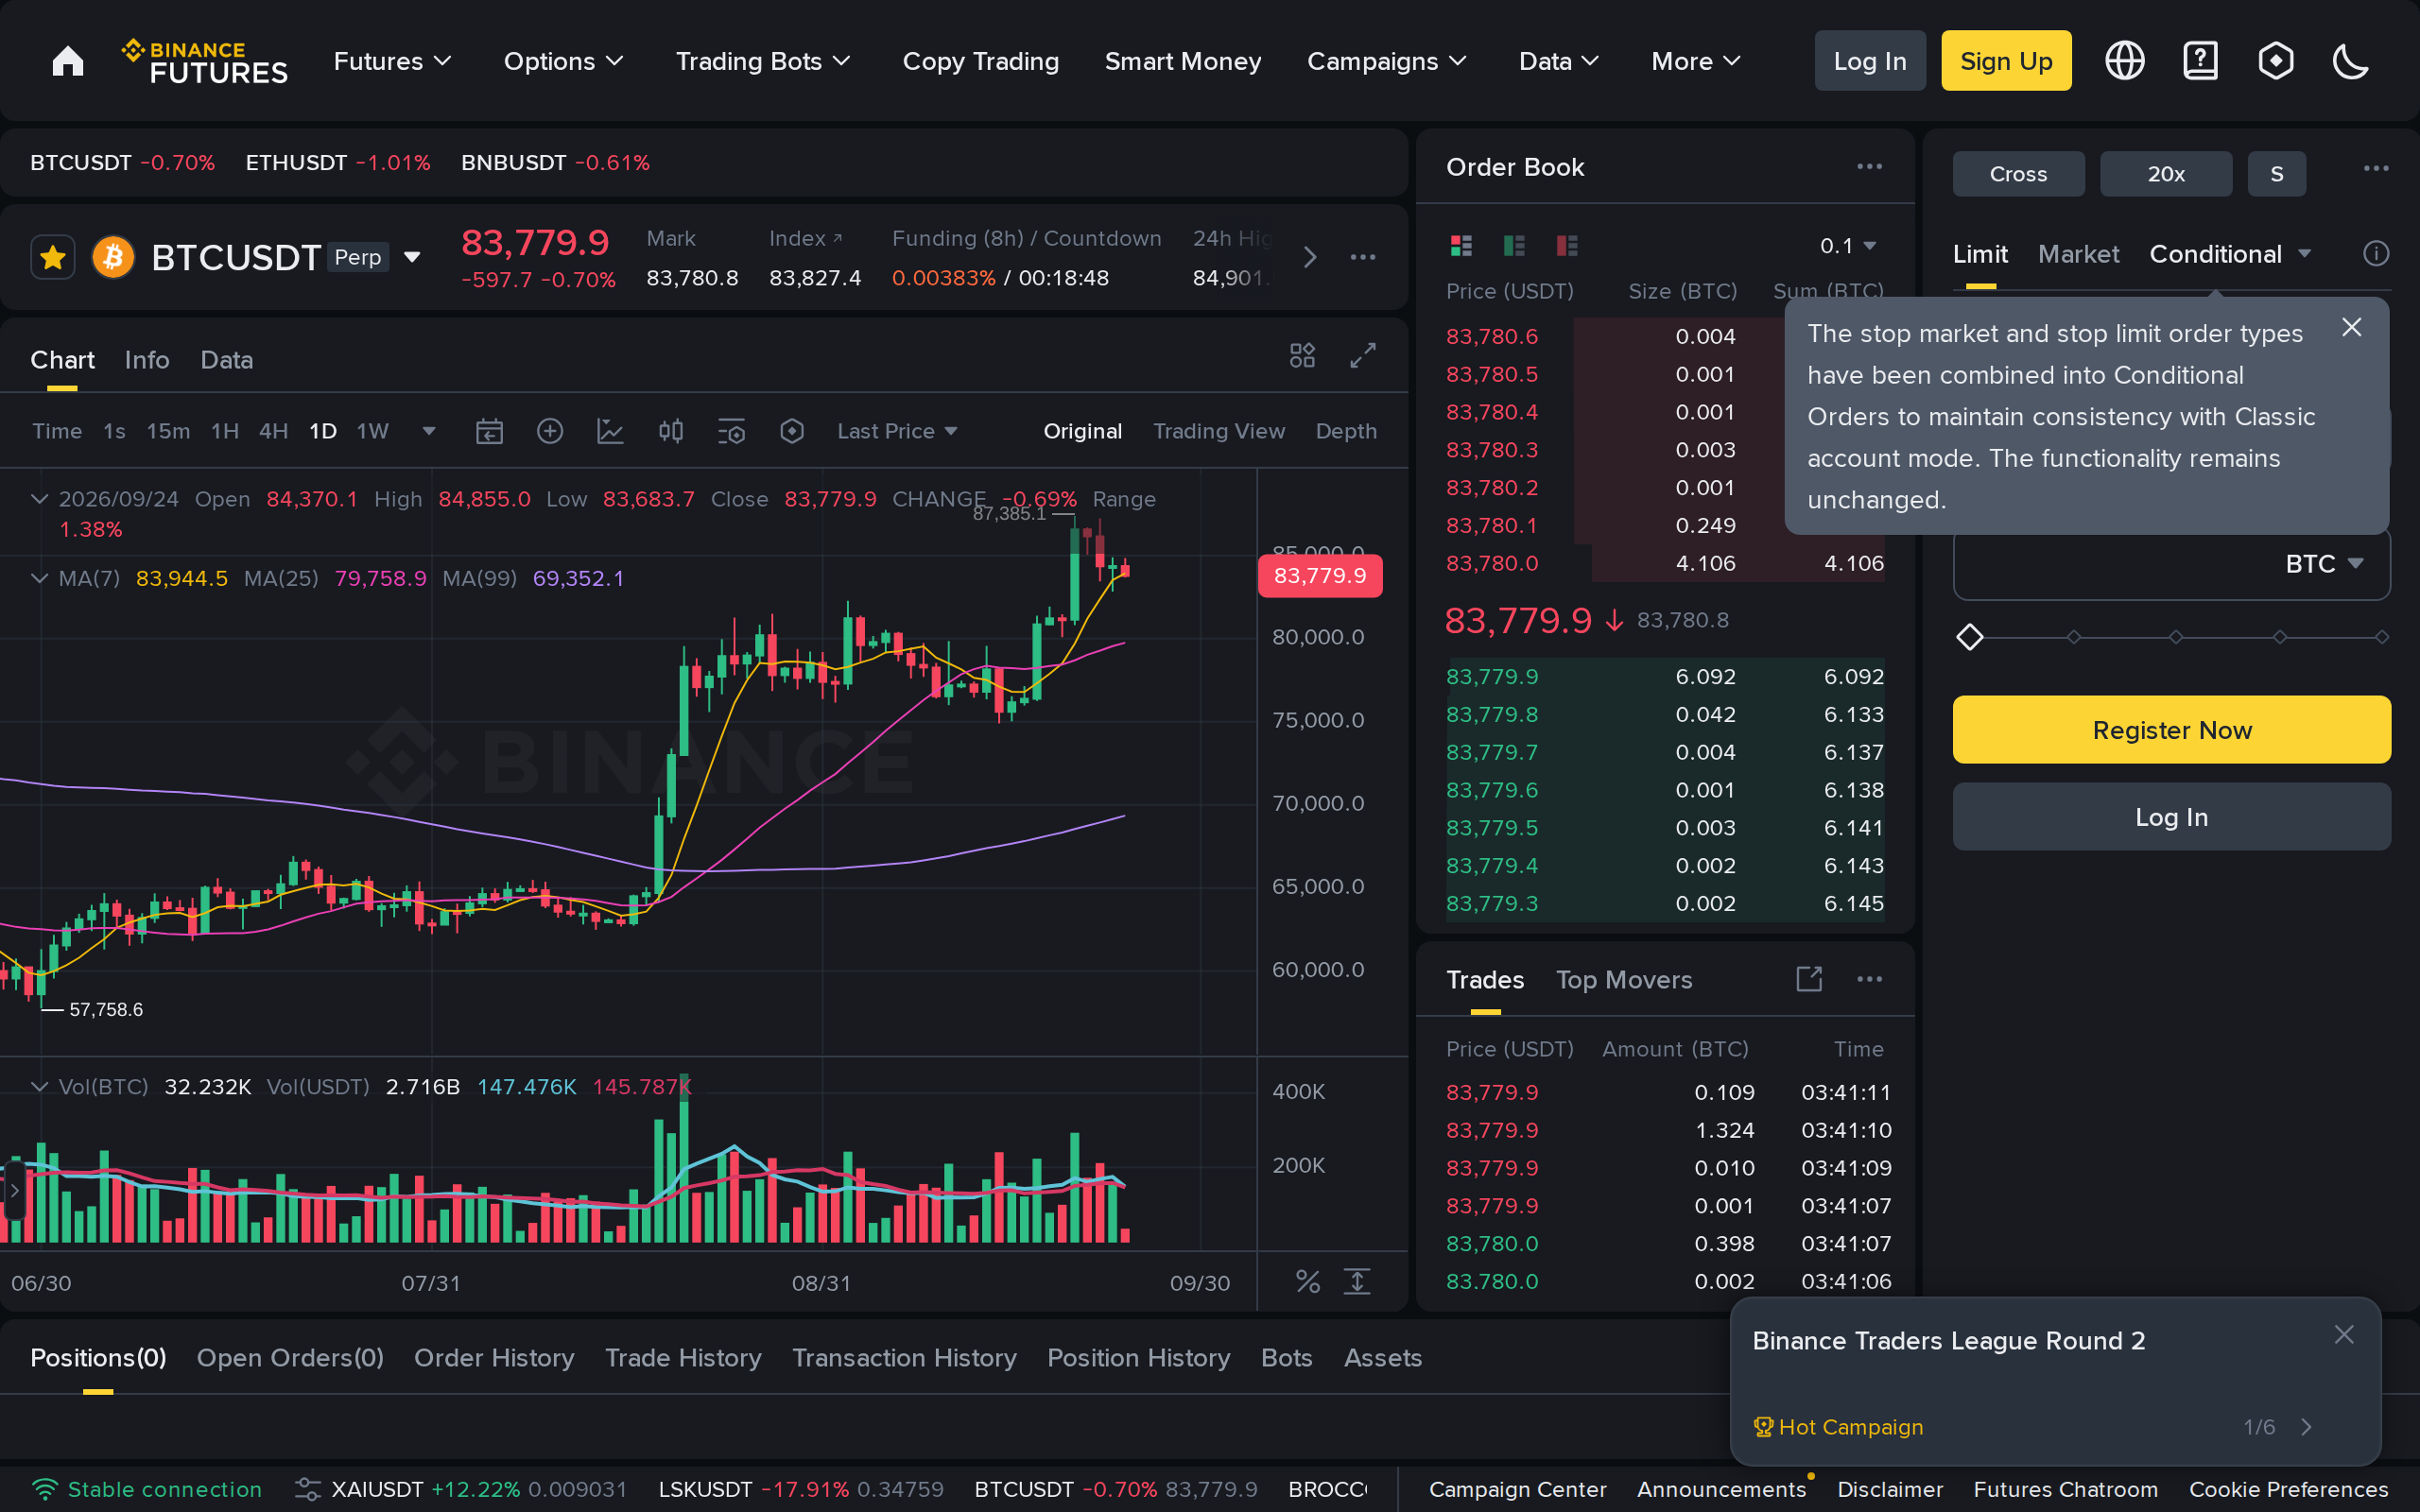Show bids-only order book view
Viewport: 2420px width, 1512px height.
1514,245
